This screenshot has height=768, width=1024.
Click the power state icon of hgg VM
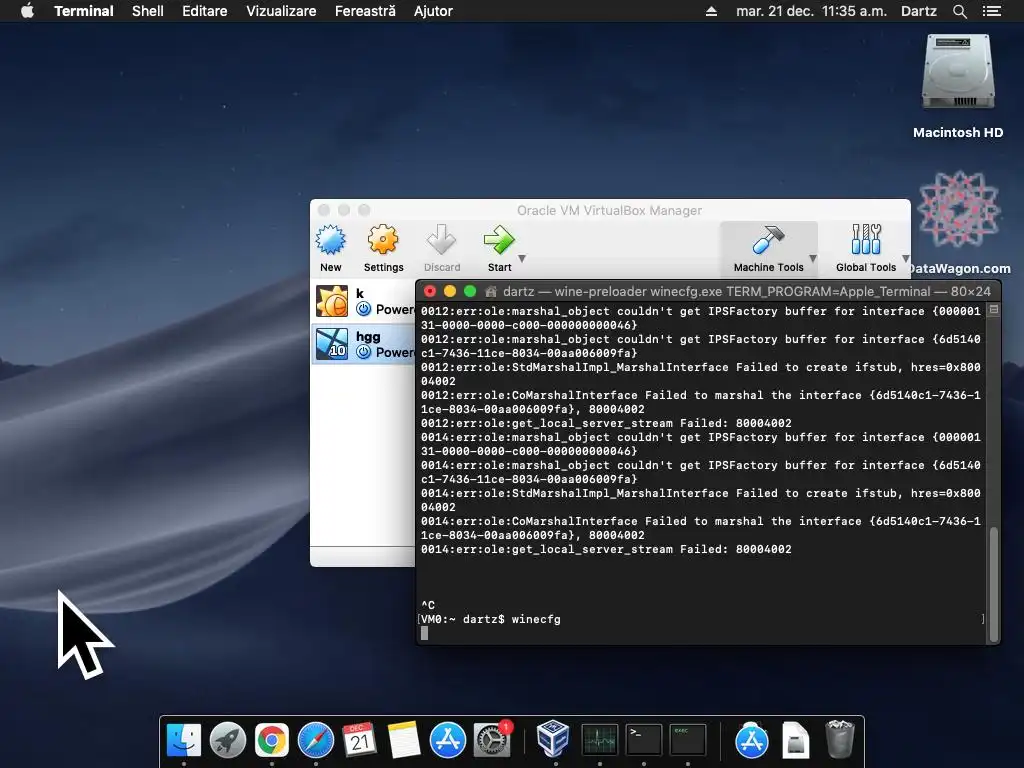click(x=364, y=352)
